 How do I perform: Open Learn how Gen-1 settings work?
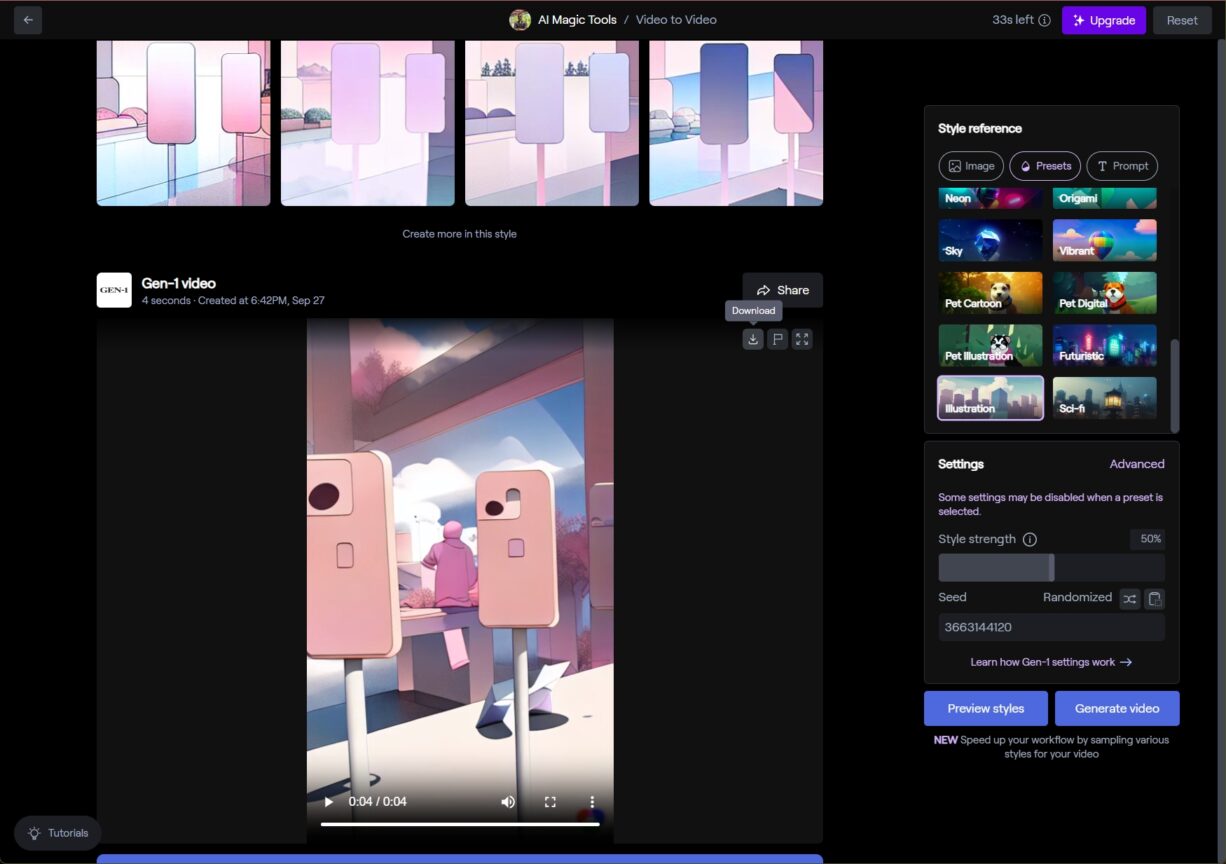(1050, 661)
